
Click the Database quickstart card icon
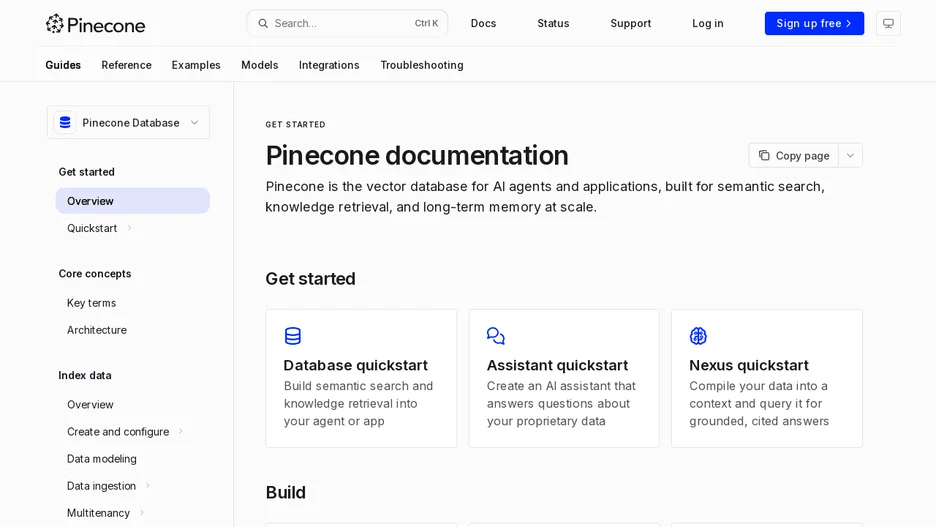[292, 336]
